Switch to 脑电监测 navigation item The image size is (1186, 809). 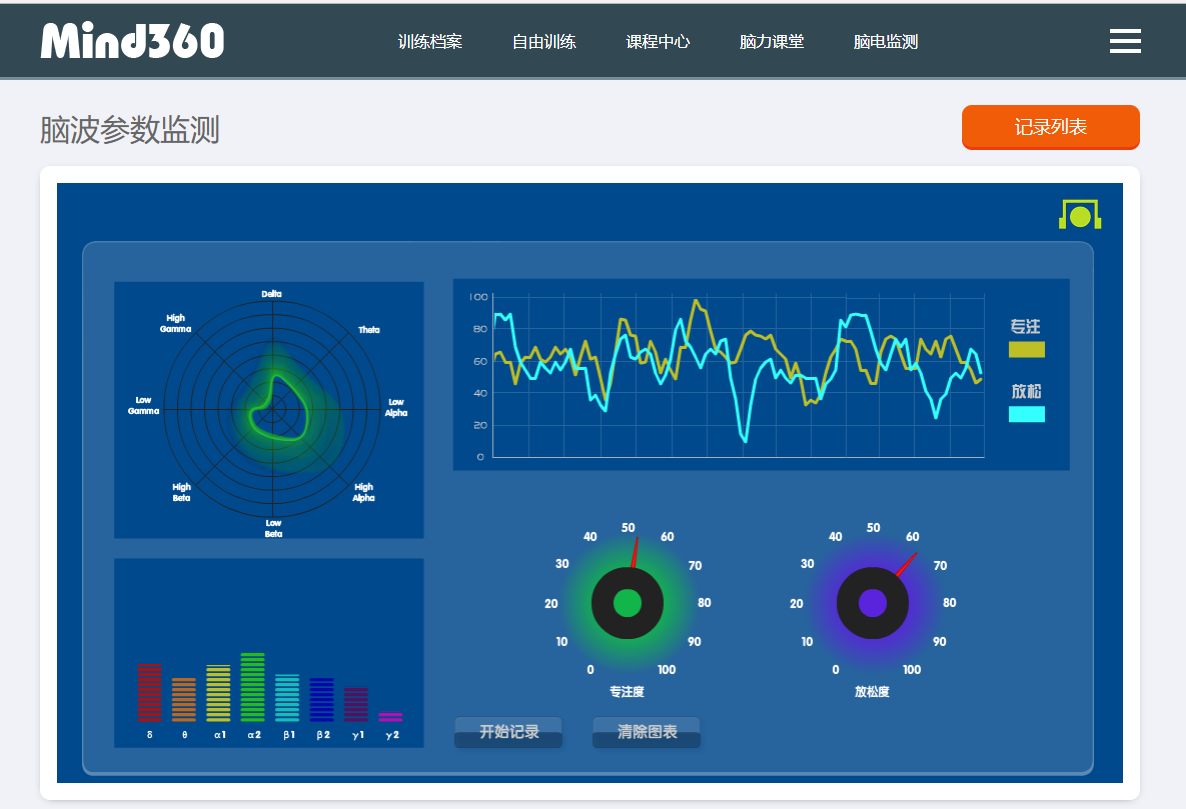point(886,42)
